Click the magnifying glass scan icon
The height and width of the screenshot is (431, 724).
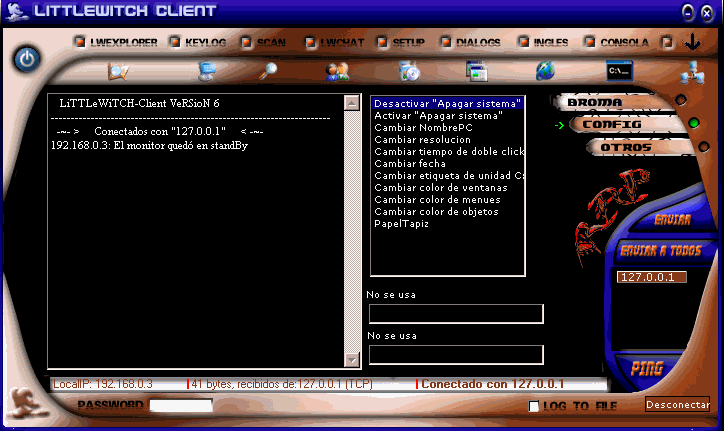click(268, 71)
